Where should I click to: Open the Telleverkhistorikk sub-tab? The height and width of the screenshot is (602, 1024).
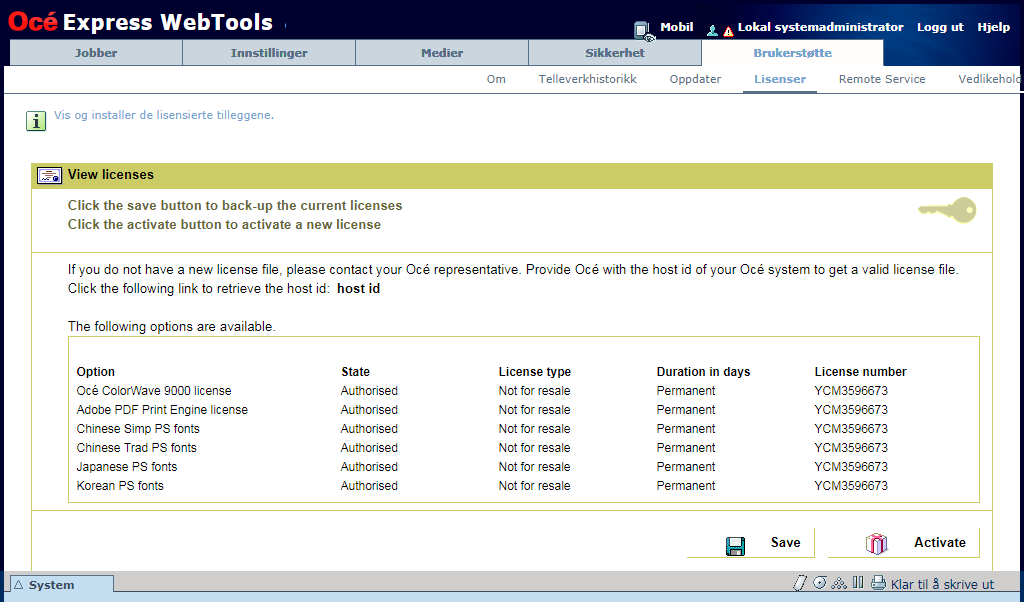588,79
